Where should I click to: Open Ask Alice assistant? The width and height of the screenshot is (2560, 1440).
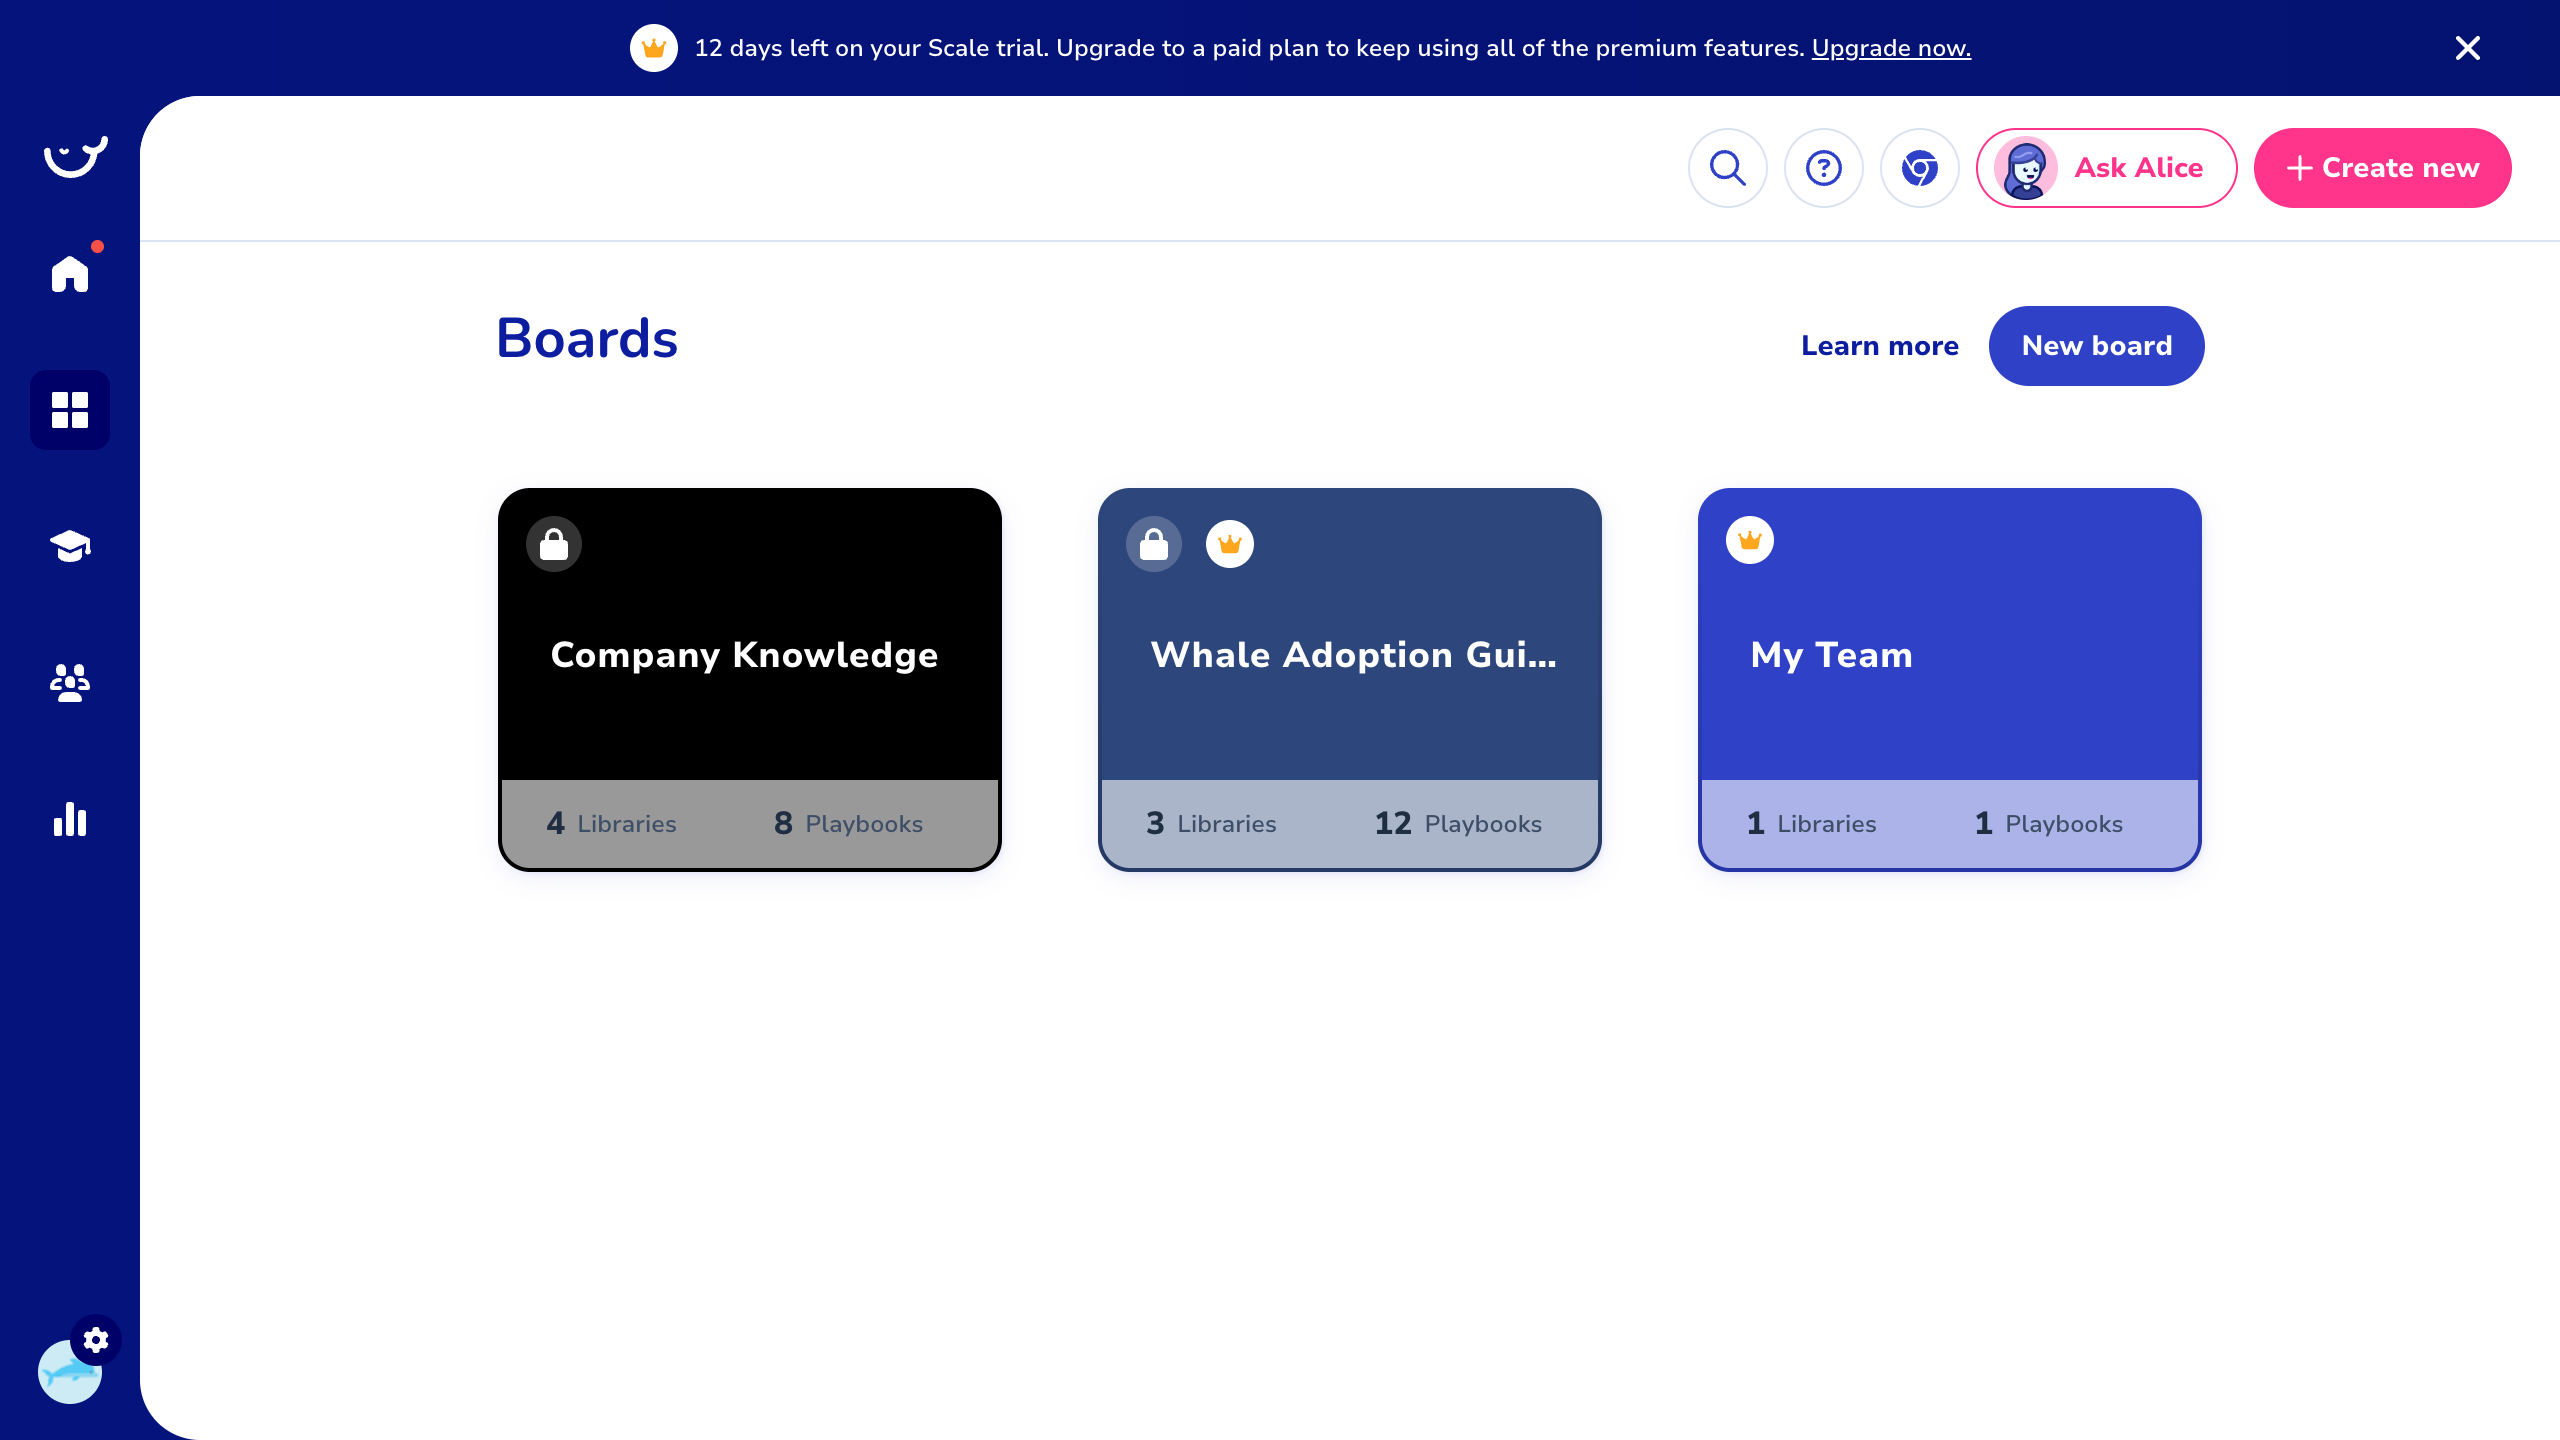coord(2106,168)
